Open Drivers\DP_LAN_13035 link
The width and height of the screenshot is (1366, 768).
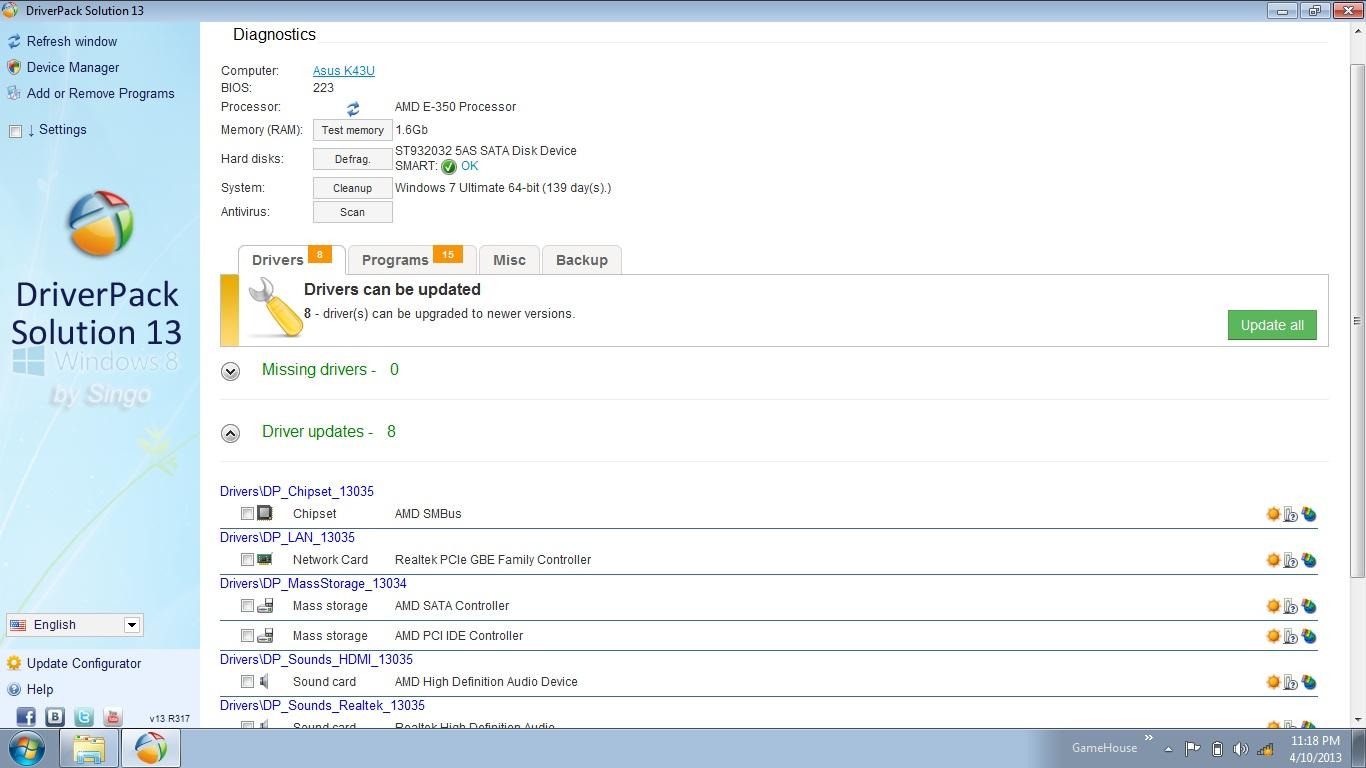pos(287,537)
